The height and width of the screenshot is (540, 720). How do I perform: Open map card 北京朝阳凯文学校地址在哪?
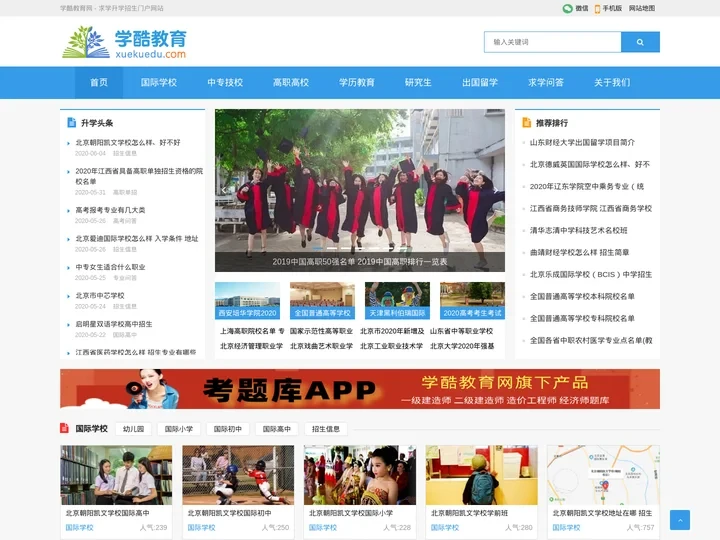[x=603, y=475]
